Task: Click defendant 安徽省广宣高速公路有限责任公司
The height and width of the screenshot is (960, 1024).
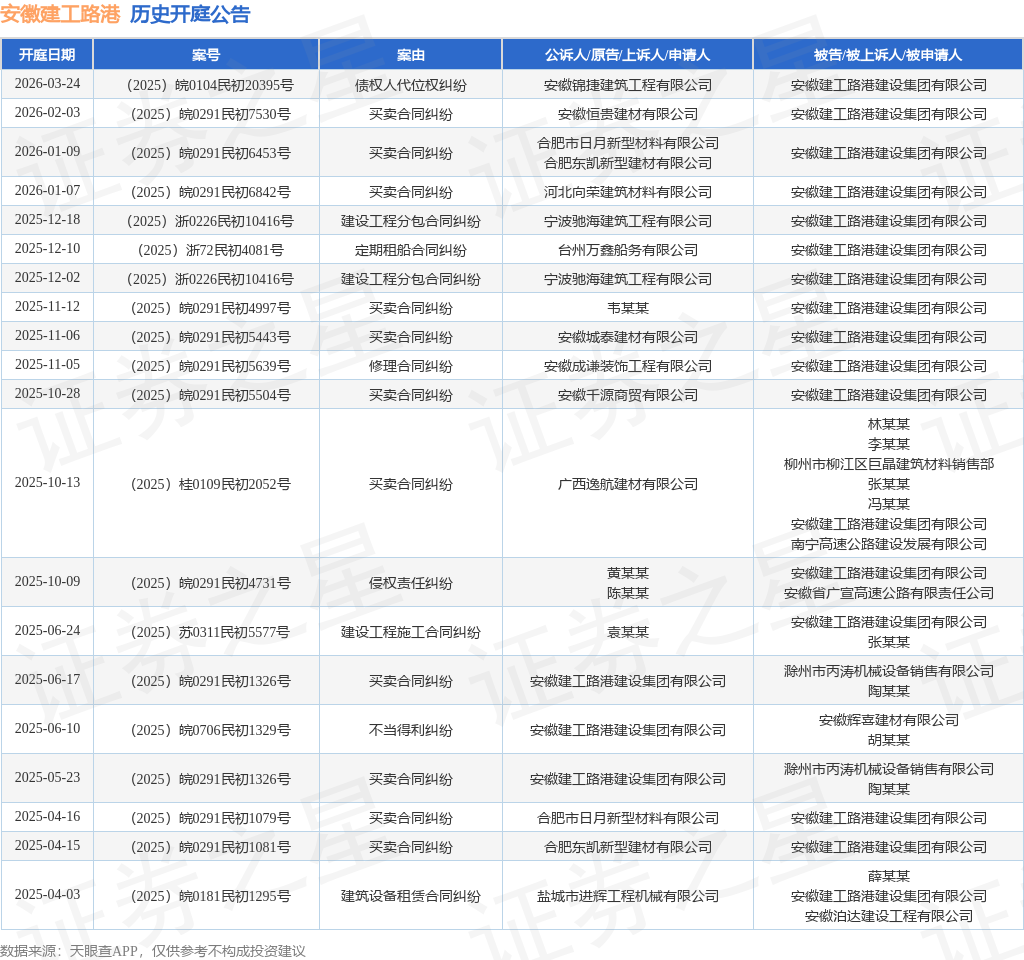Action: (x=888, y=593)
